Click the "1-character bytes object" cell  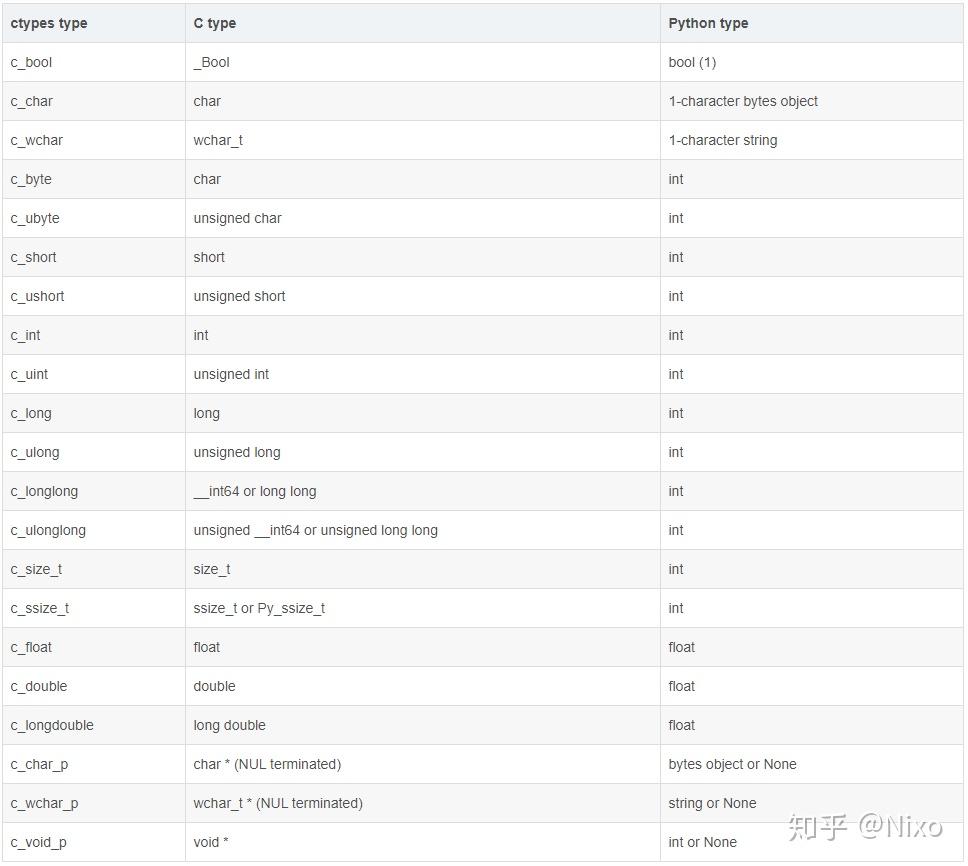[743, 101]
